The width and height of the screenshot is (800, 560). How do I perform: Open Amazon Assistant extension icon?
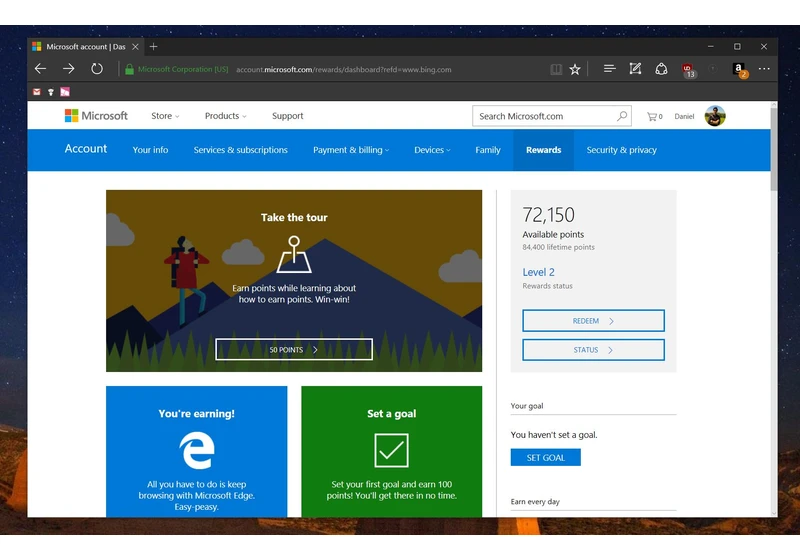point(739,70)
